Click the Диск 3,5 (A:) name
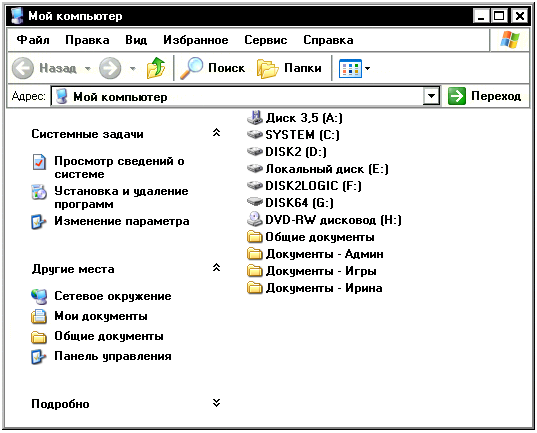Viewport: 537px width, 433px height. 304,118
